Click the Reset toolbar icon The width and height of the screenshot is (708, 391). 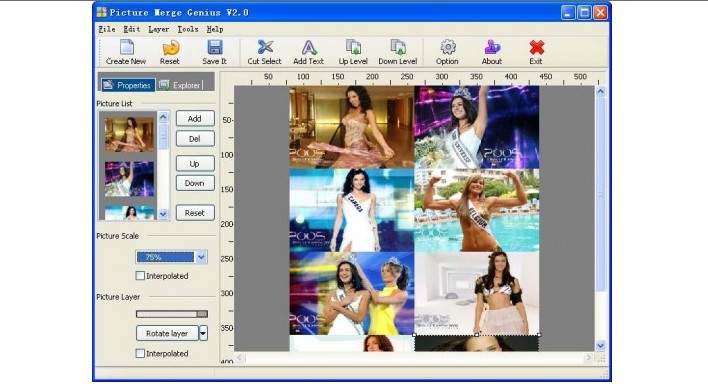[x=170, y=47]
